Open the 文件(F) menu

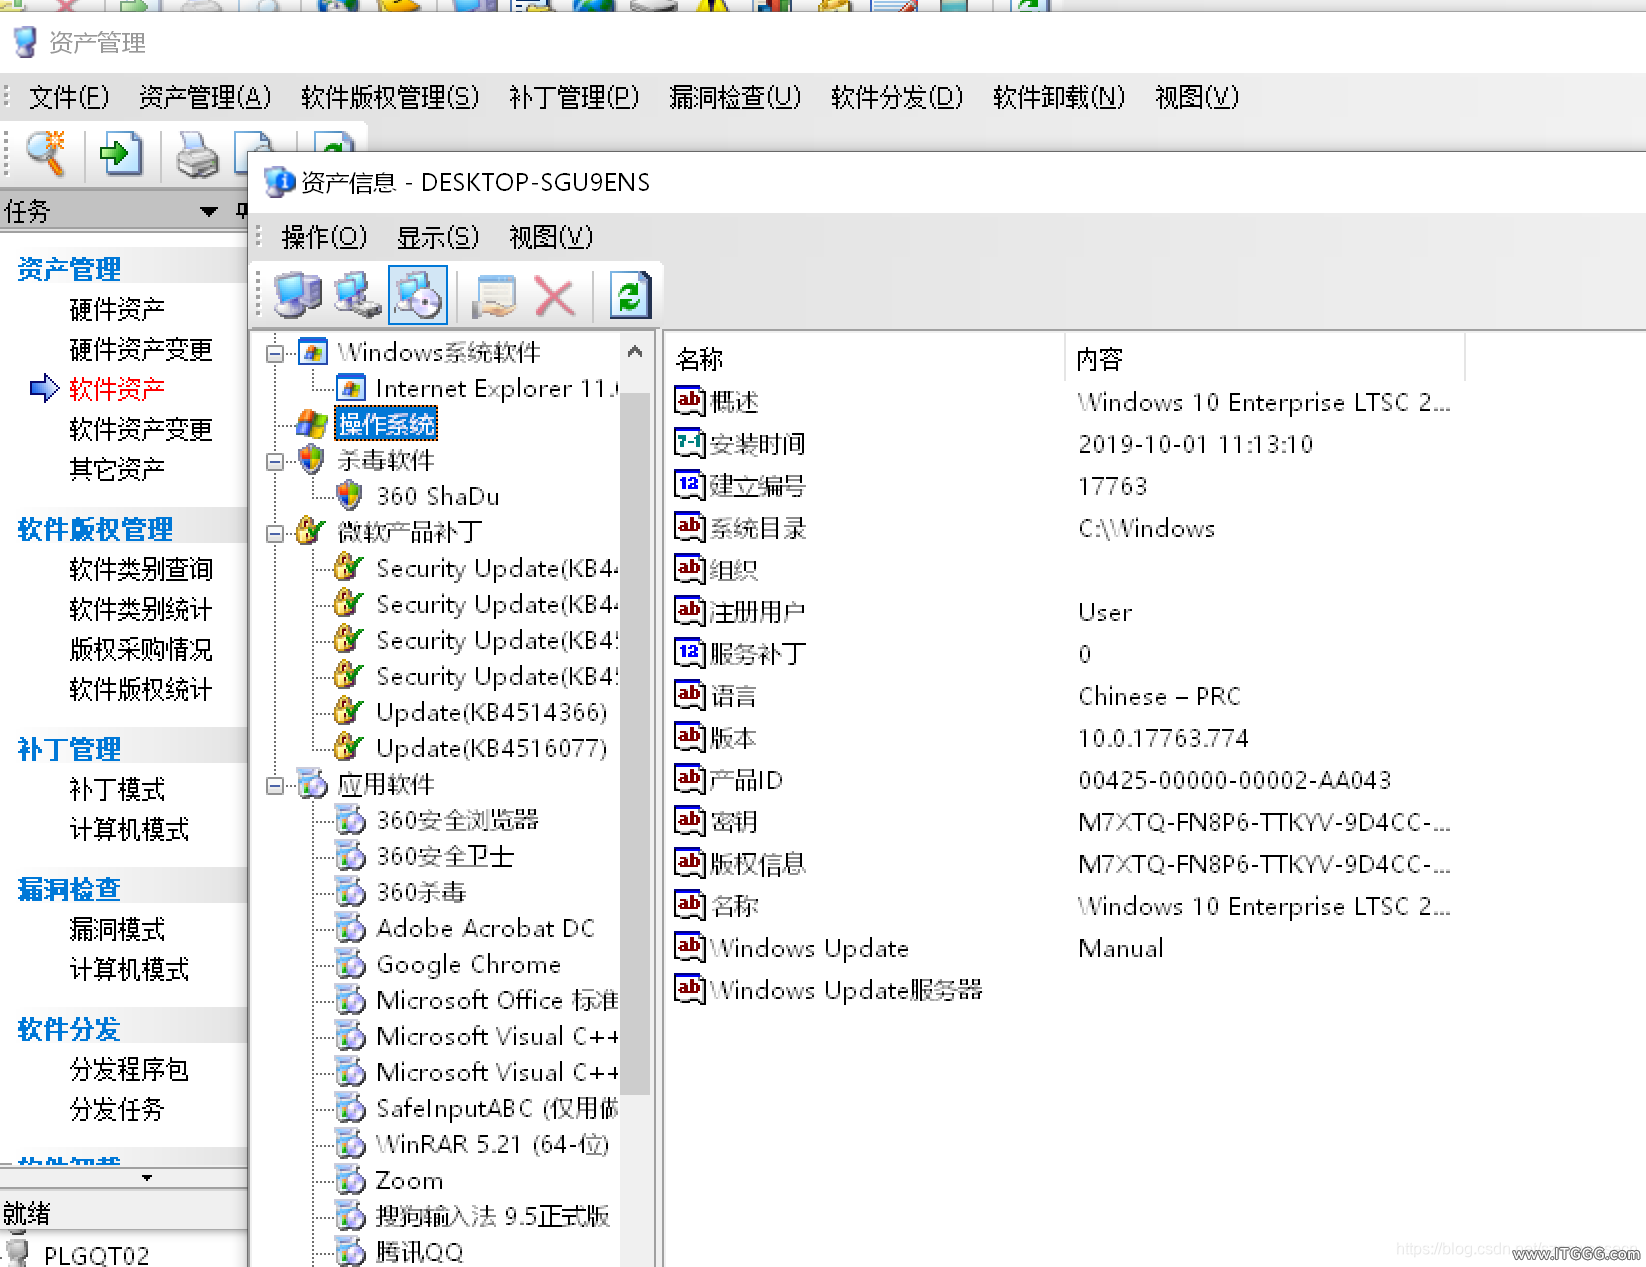[69, 97]
